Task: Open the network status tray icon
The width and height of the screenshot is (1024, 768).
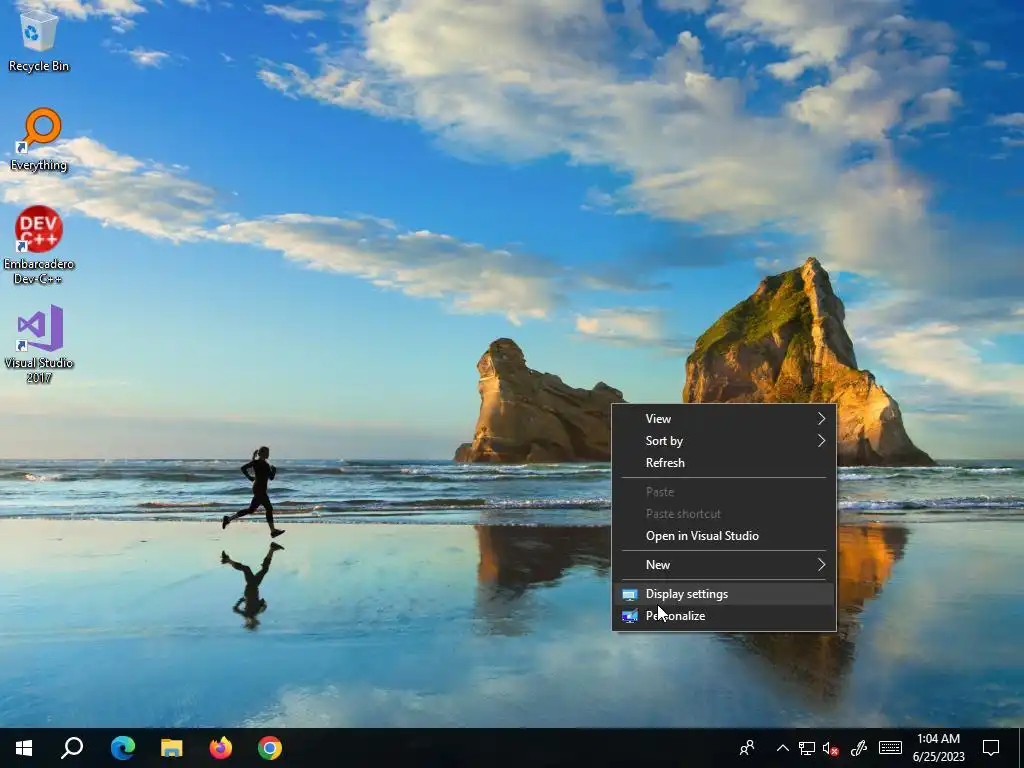Action: click(x=807, y=748)
